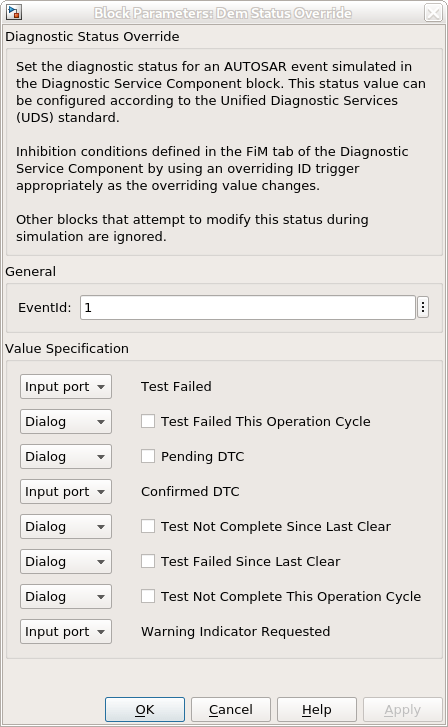Enable Test Failed This Operation Cycle checkbox

[x=148, y=421]
